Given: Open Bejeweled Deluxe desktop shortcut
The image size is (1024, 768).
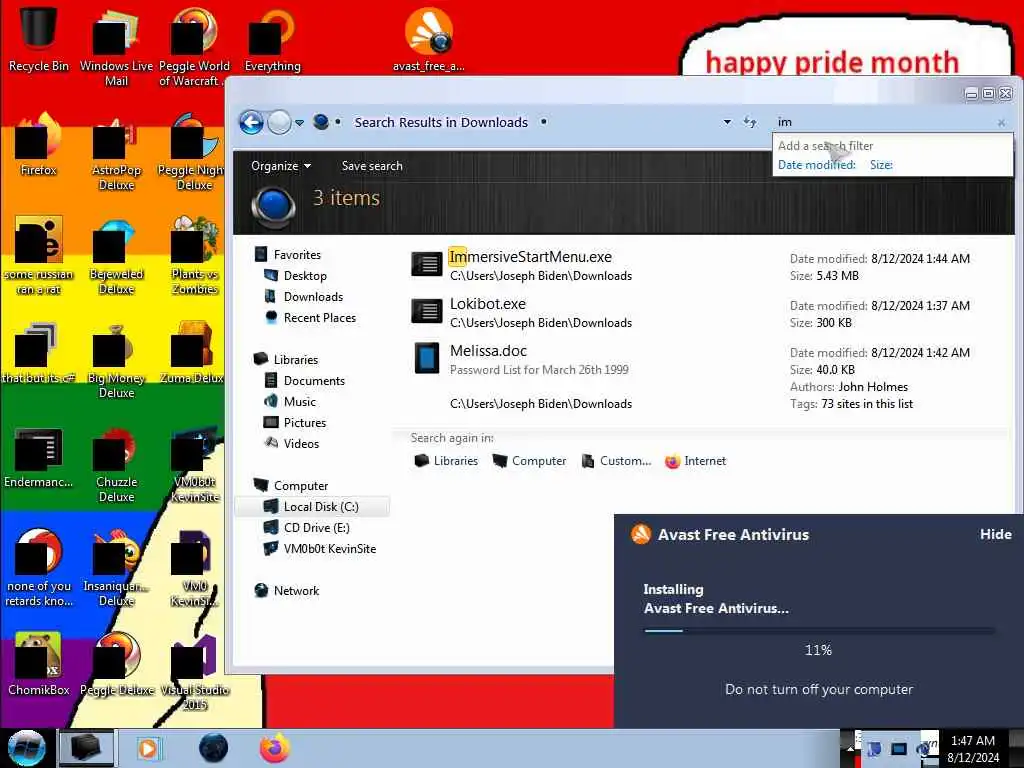Looking at the screenshot, I should point(116,256).
